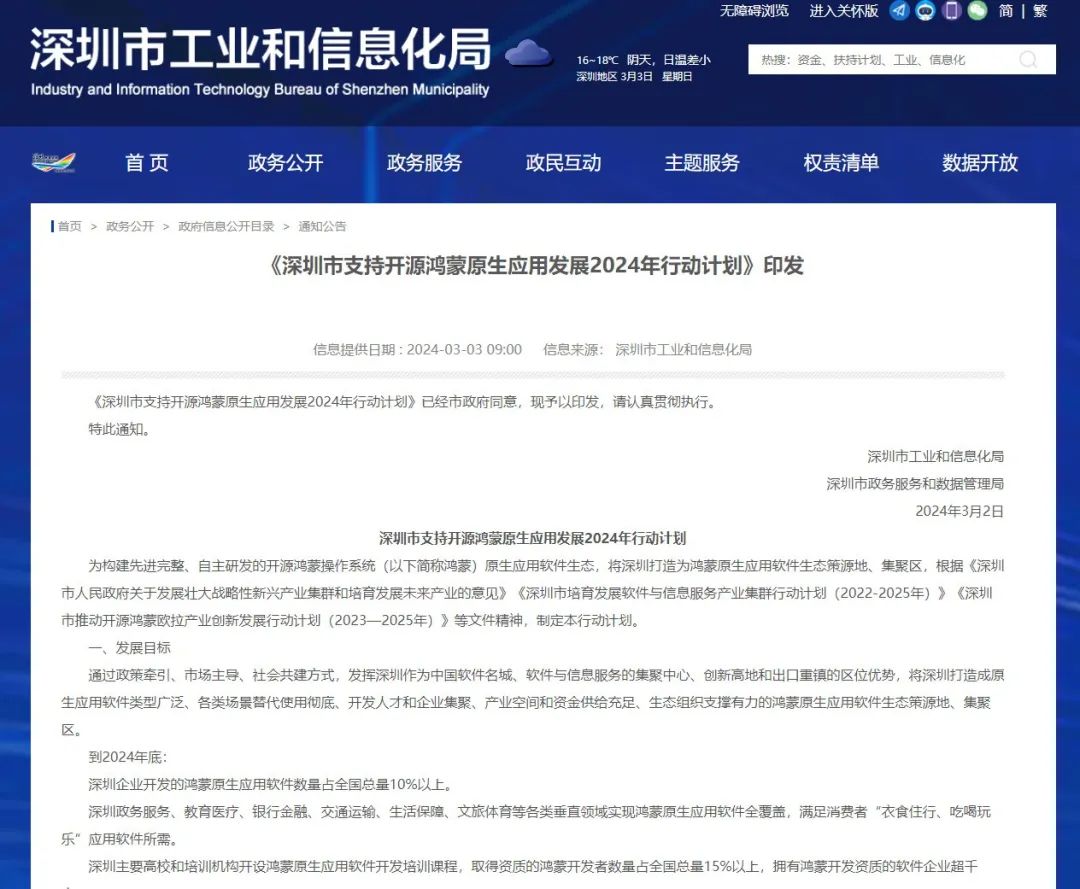Screen dimensions: 1080x889
Task: Click 政府信息公开目录 breadcrumb link
Action: point(226,227)
